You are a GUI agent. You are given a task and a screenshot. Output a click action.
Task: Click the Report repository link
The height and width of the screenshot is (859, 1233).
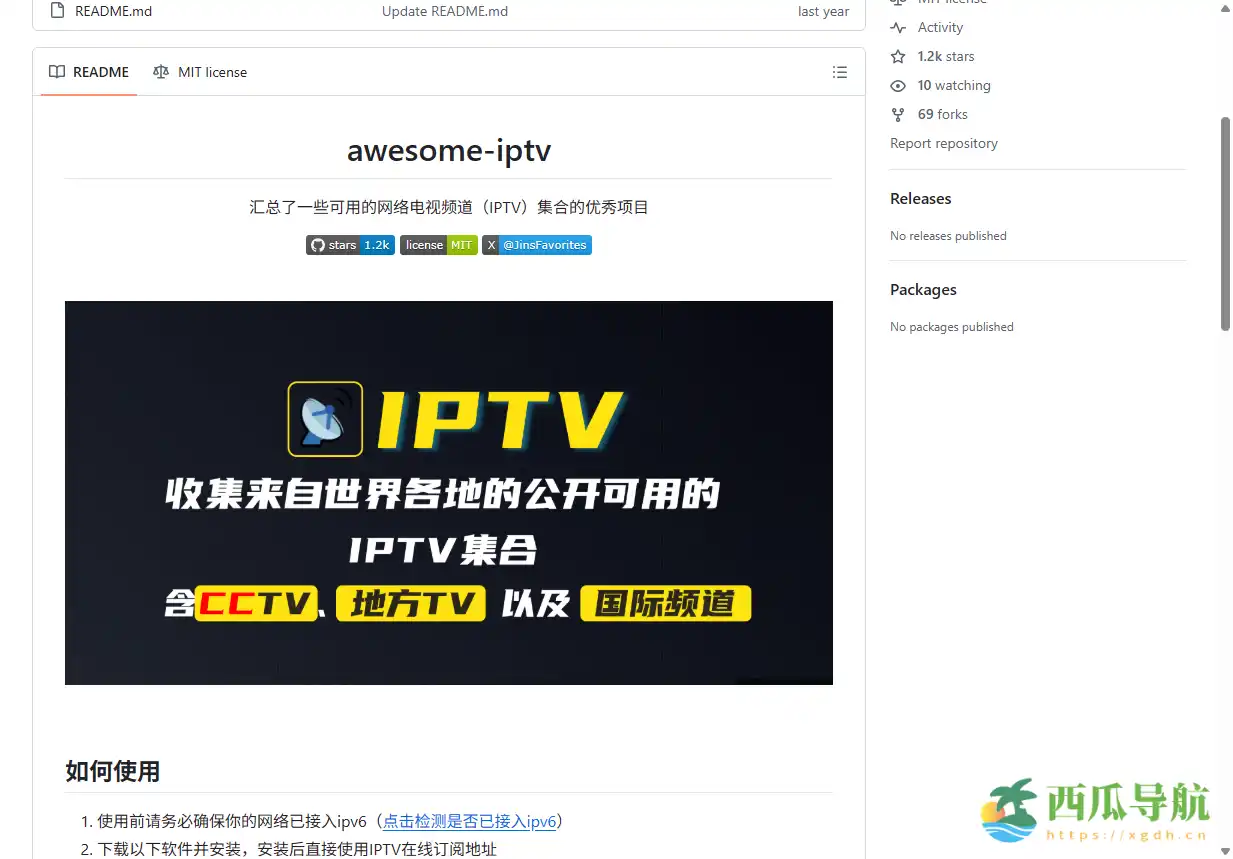point(943,143)
